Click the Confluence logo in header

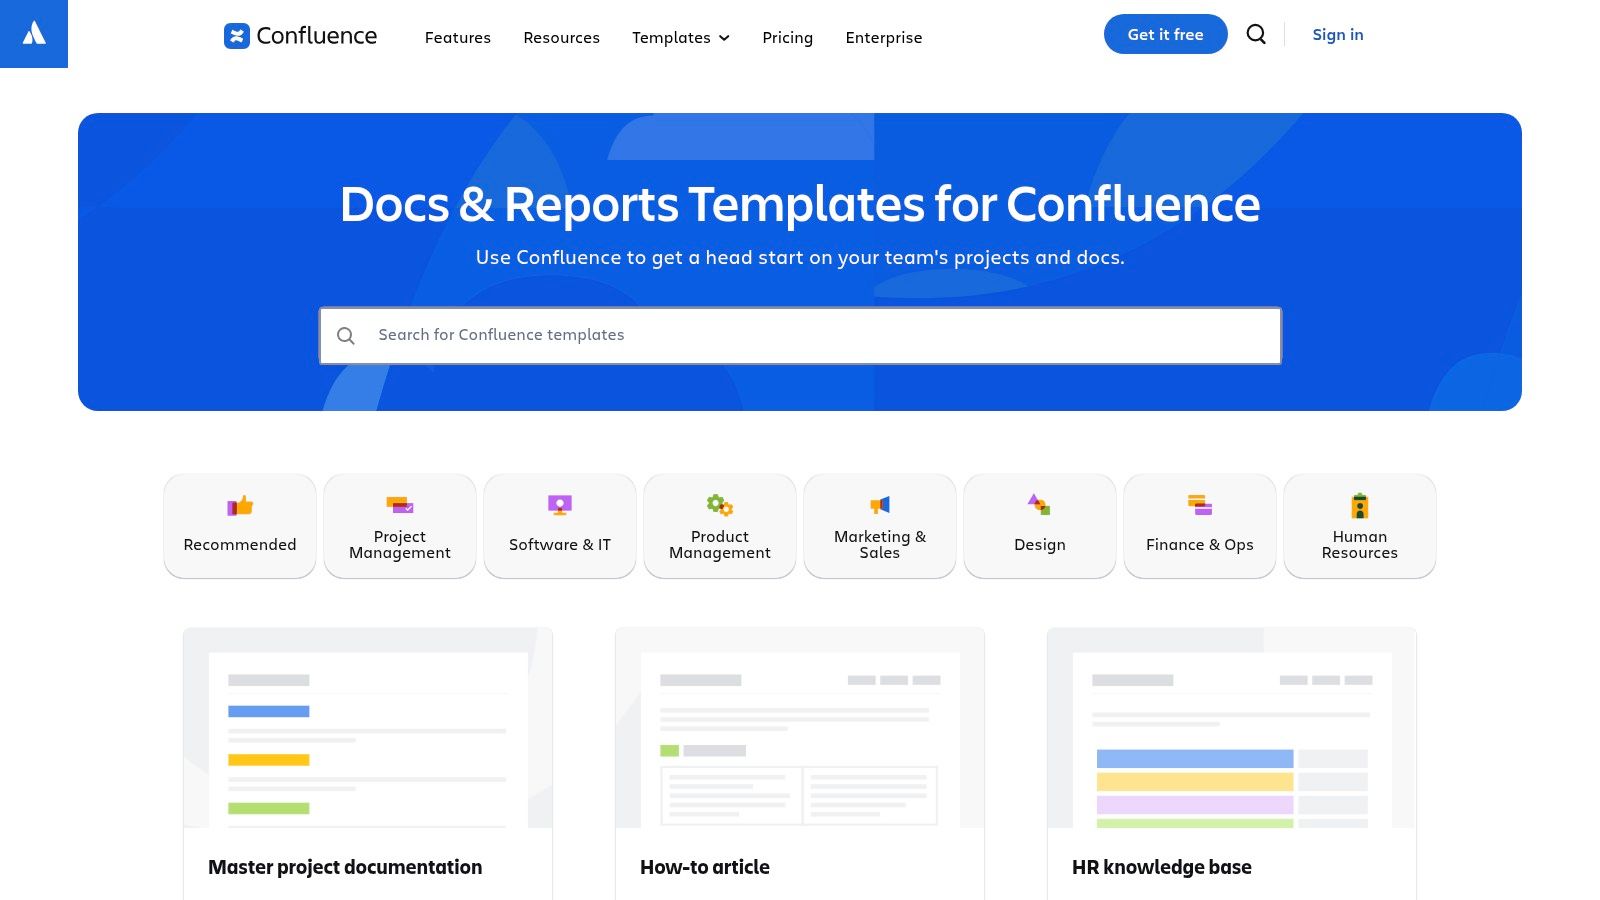300,36
